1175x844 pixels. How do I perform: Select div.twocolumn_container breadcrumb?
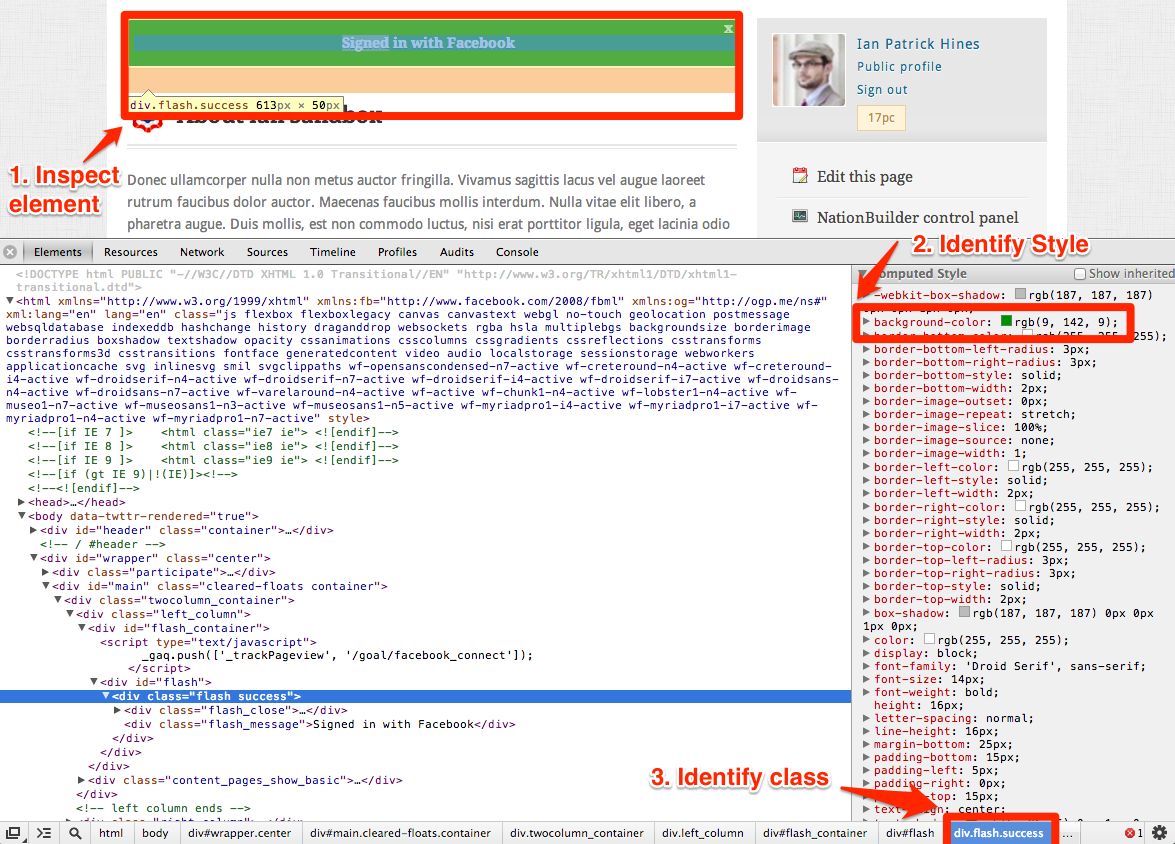click(x=577, y=833)
